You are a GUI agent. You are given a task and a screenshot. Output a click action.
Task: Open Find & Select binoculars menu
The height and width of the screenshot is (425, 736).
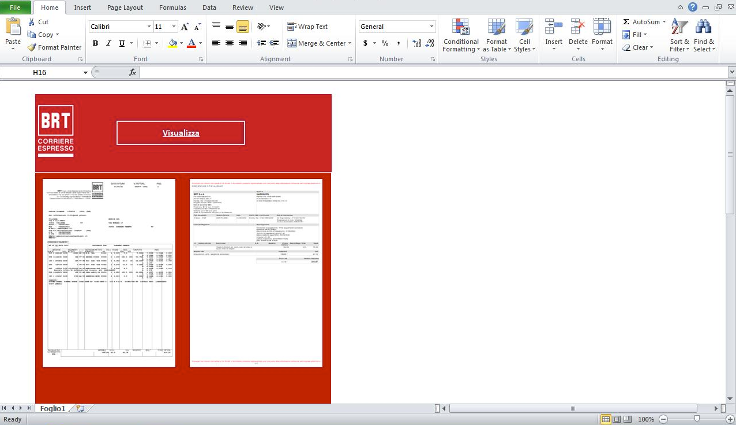click(x=704, y=35)
